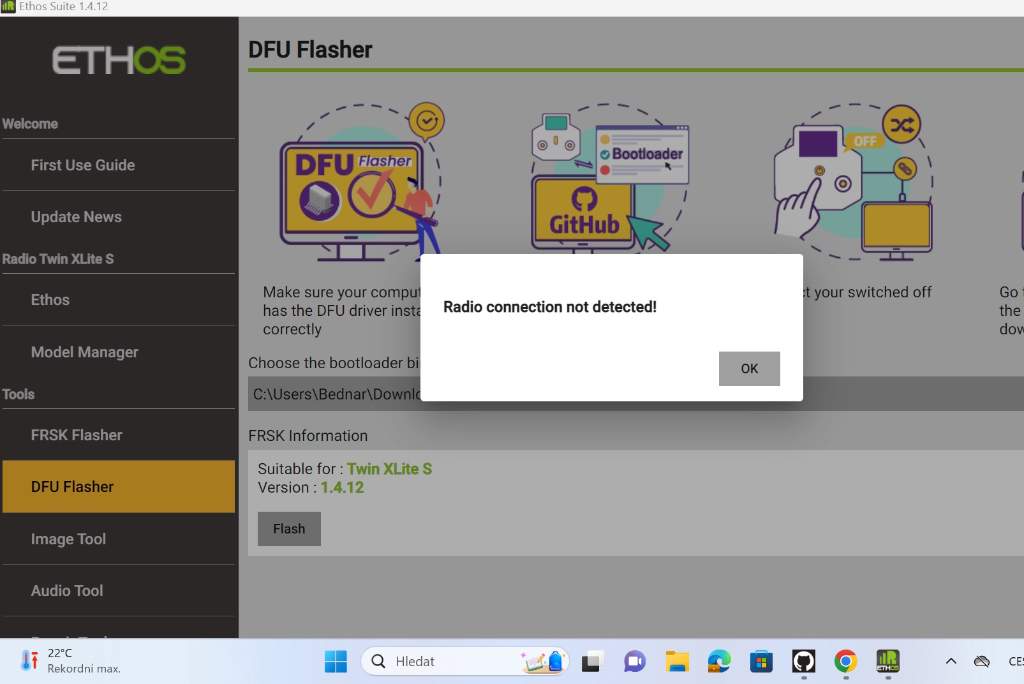This screenshot has height=684, width=1024.
Task: Click OK in the radio connection dialog
Action: pos(749,368)
